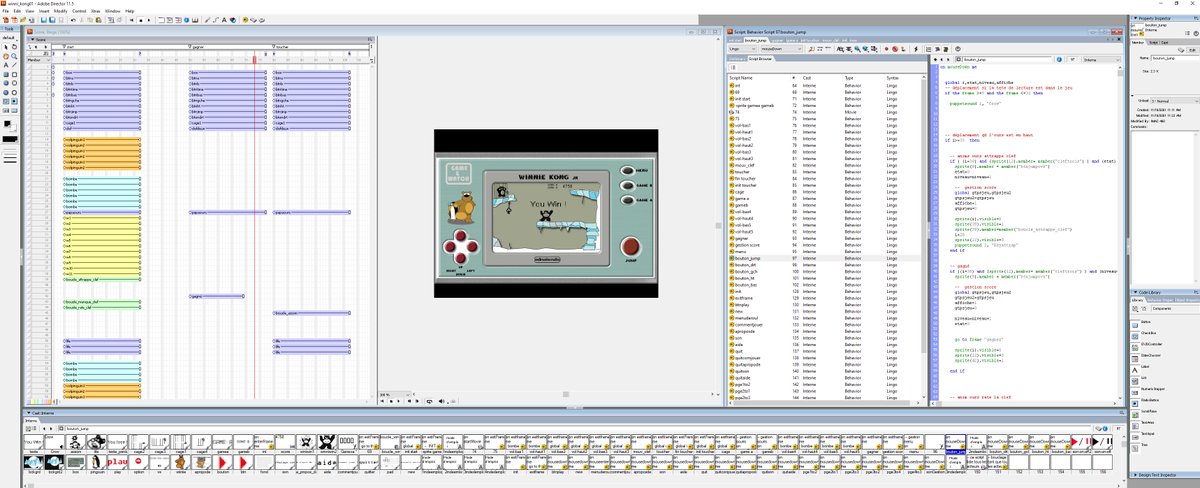This screenshot has width=1200, height=488.
Task: Click the 'plau' cast member thumbnail
Action: coord(118,462)
